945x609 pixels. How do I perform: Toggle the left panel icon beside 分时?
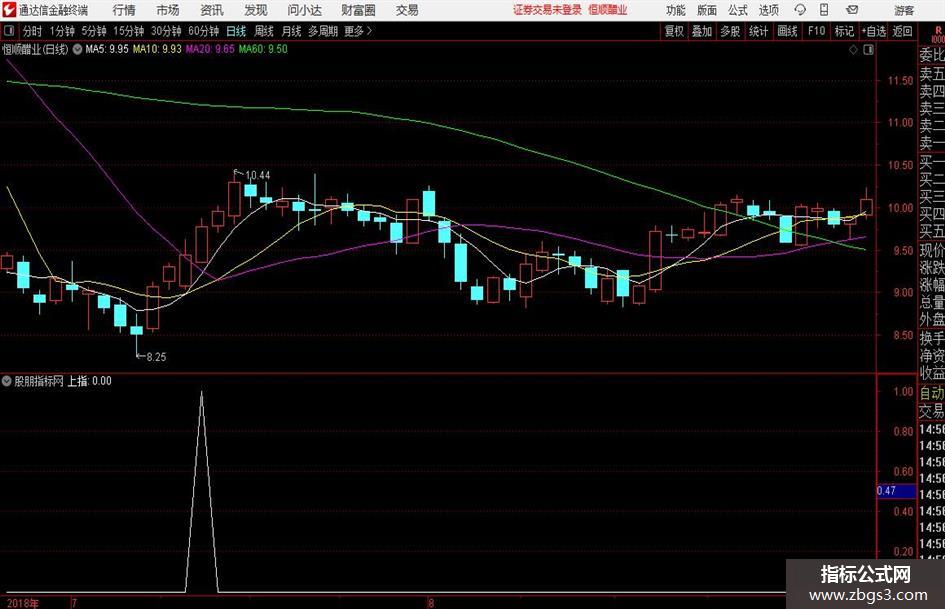[x=9, y=31]
